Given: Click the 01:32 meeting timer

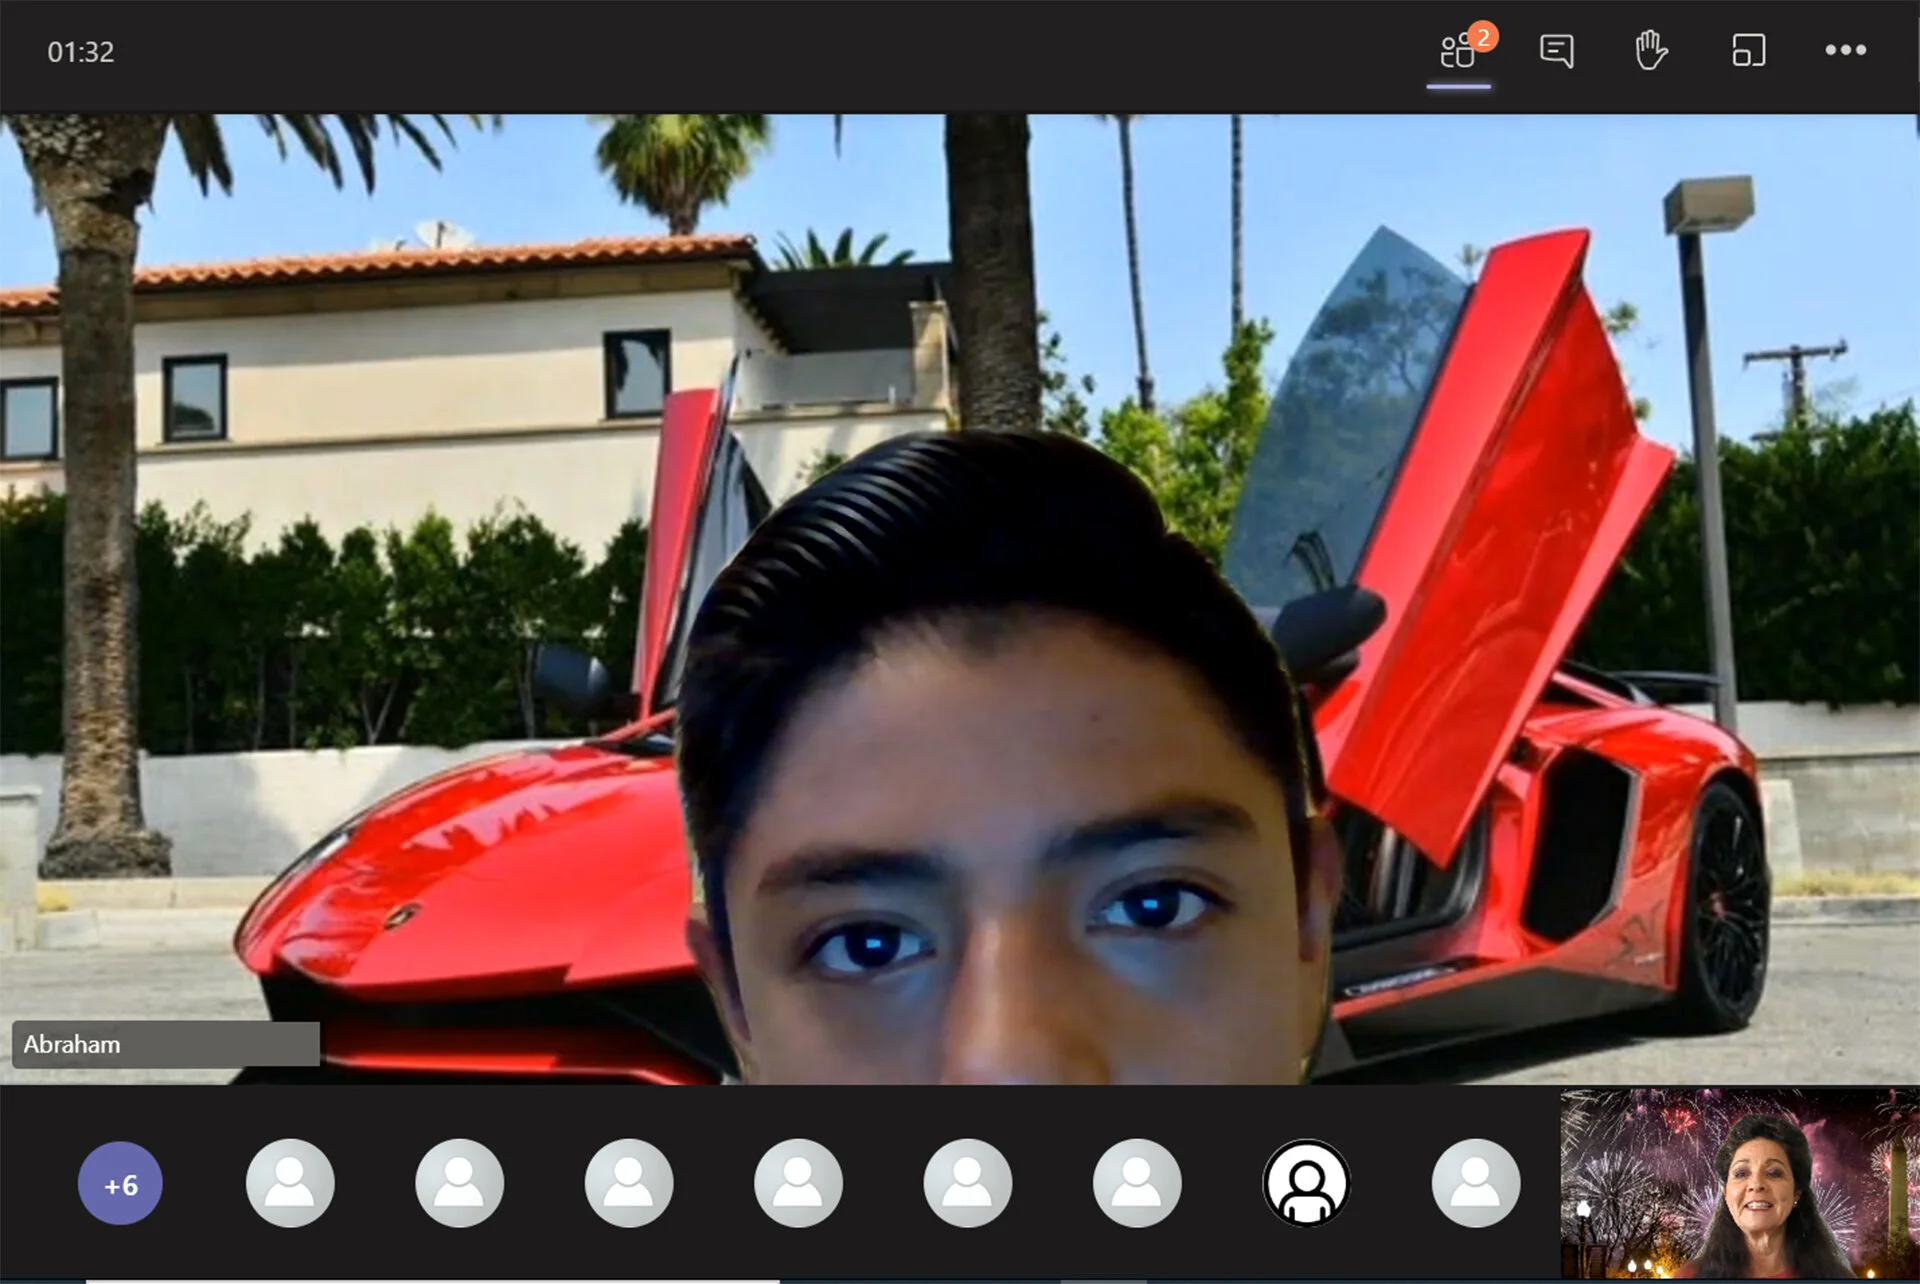Looking at the screenshot, I should point(81,52).
